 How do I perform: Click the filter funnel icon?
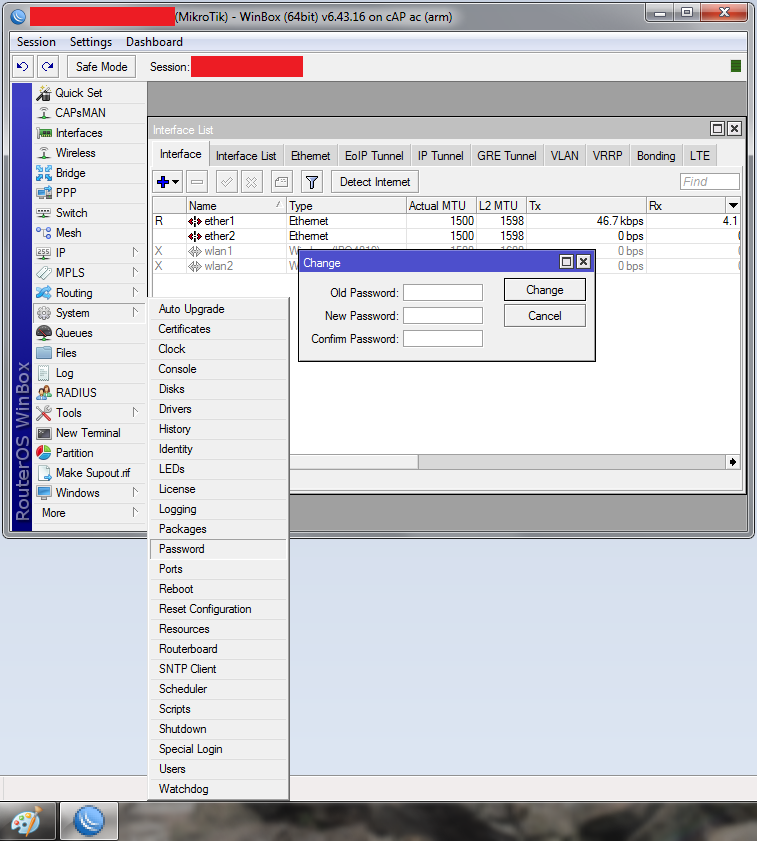tap(312, 182)
